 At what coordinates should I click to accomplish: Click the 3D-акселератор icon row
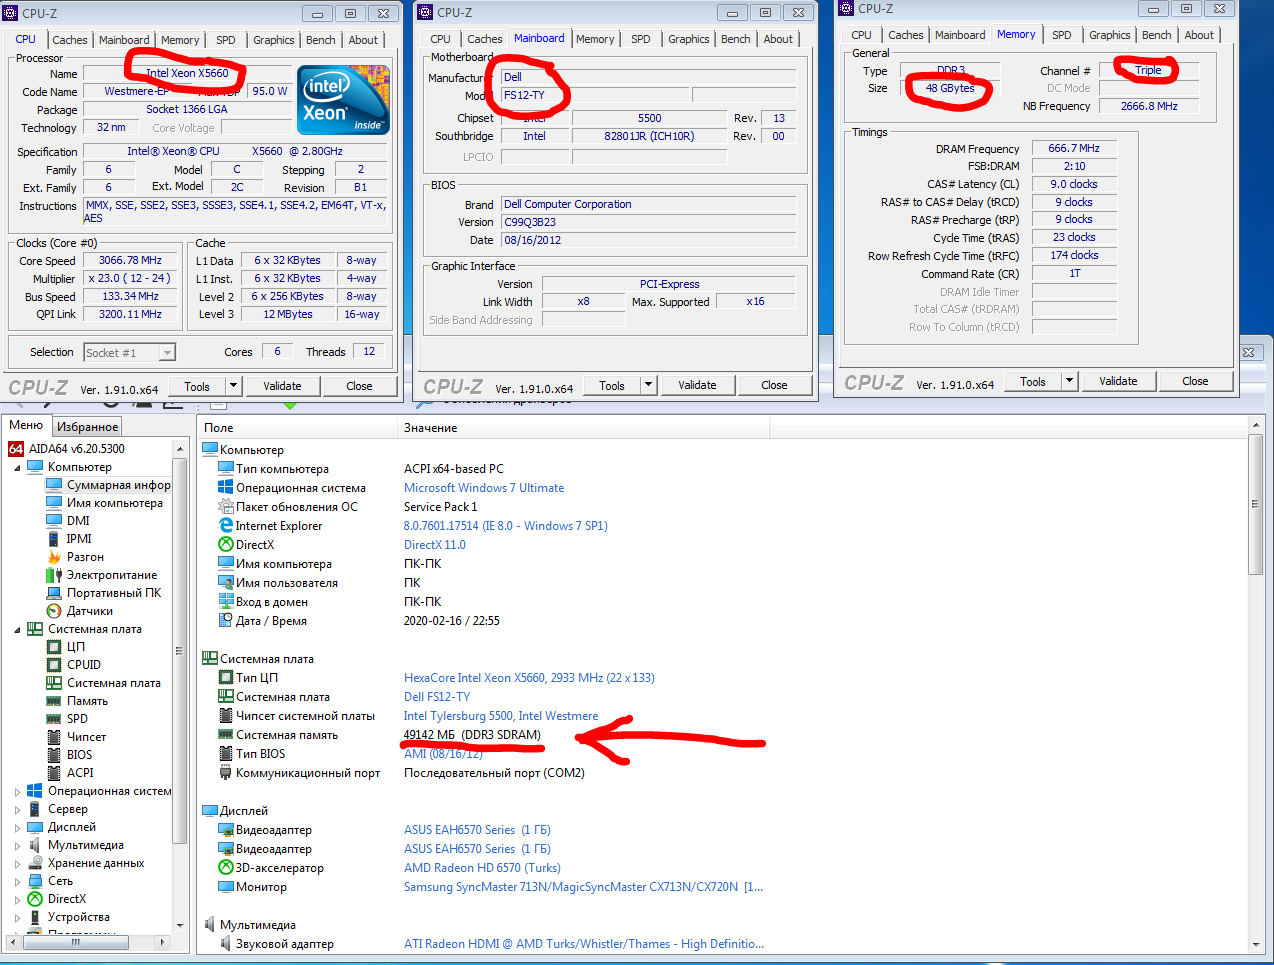(x=226, y=868)
